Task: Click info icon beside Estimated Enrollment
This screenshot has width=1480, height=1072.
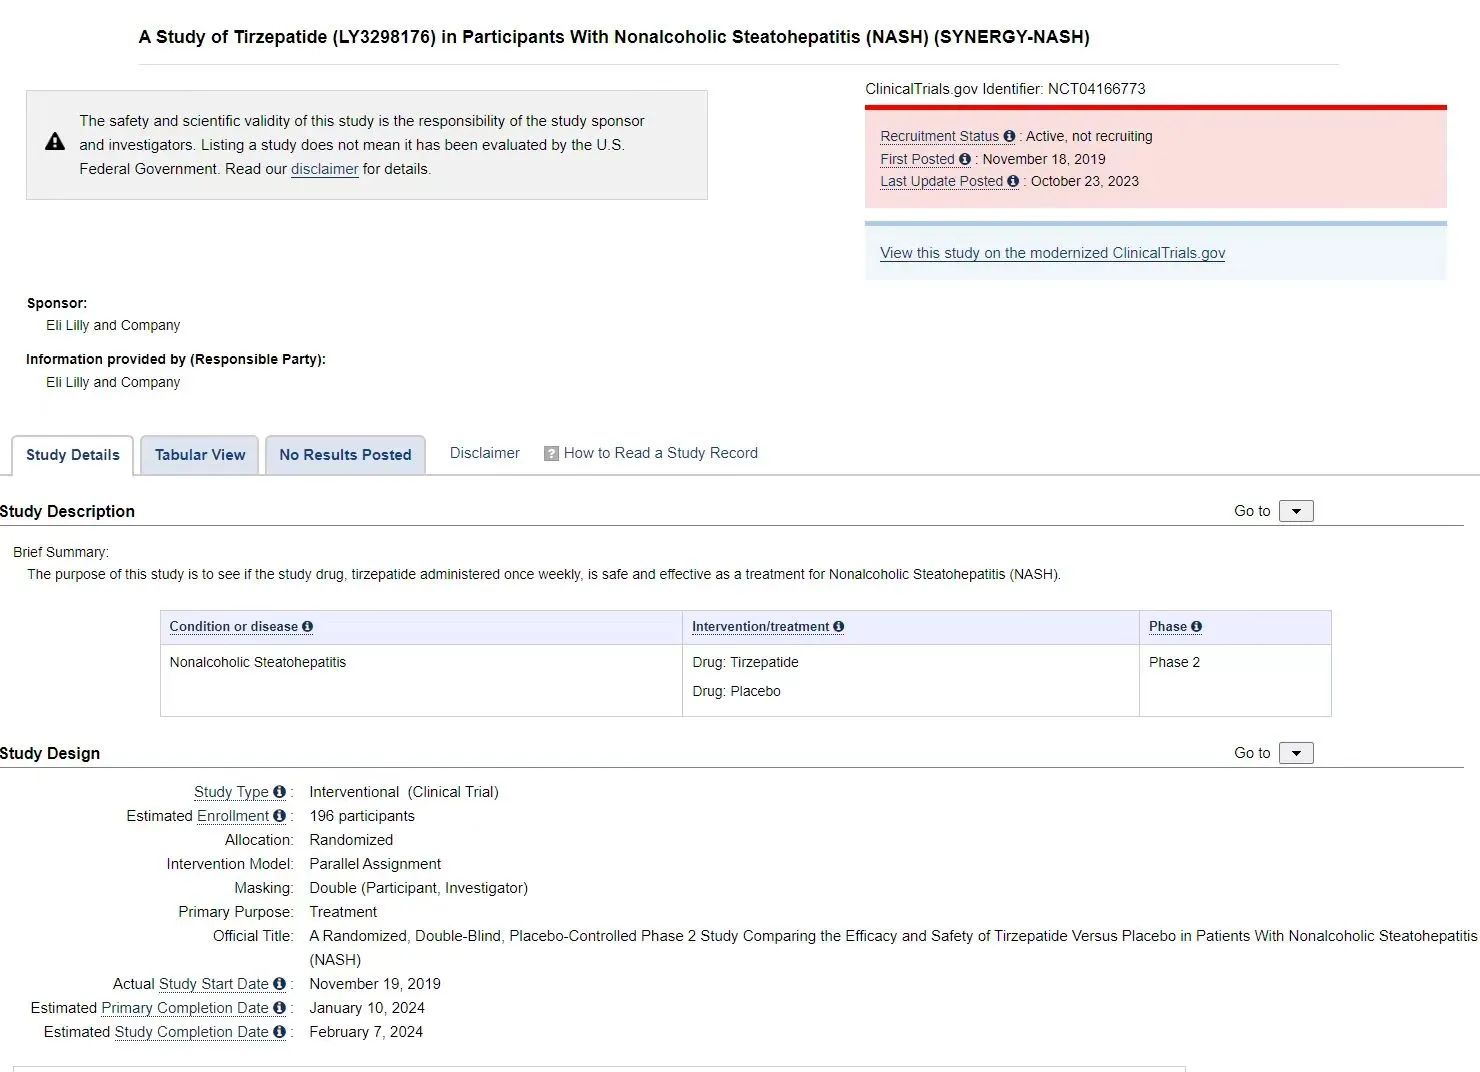Action: 279,816
